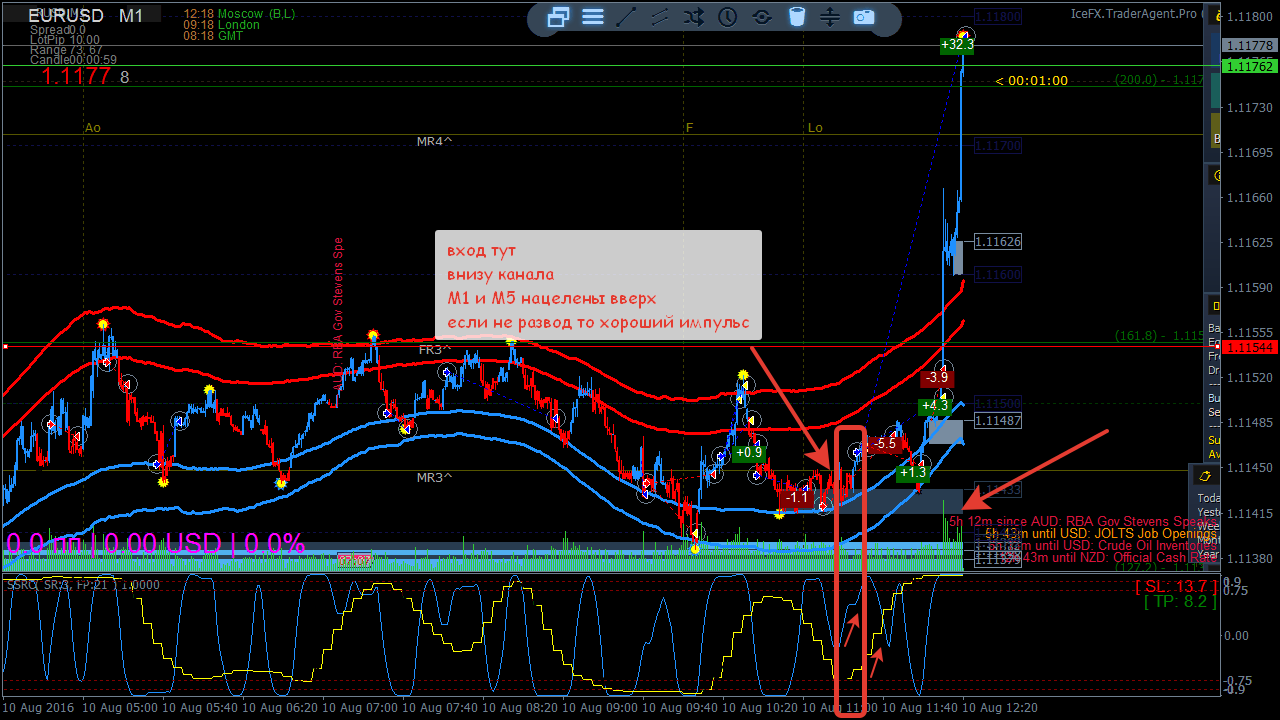Click the FR3^ level label
The height and width of the screenshot is (720, 1280).
pyautogui.click(x=436, y=351)
